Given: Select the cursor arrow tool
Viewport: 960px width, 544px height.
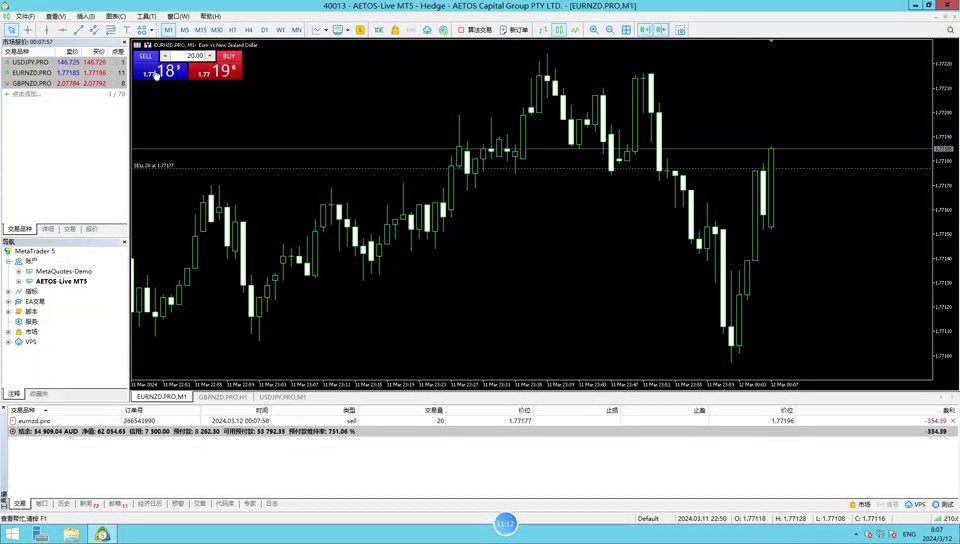Looking at the screenshot, I should (11, 30).
